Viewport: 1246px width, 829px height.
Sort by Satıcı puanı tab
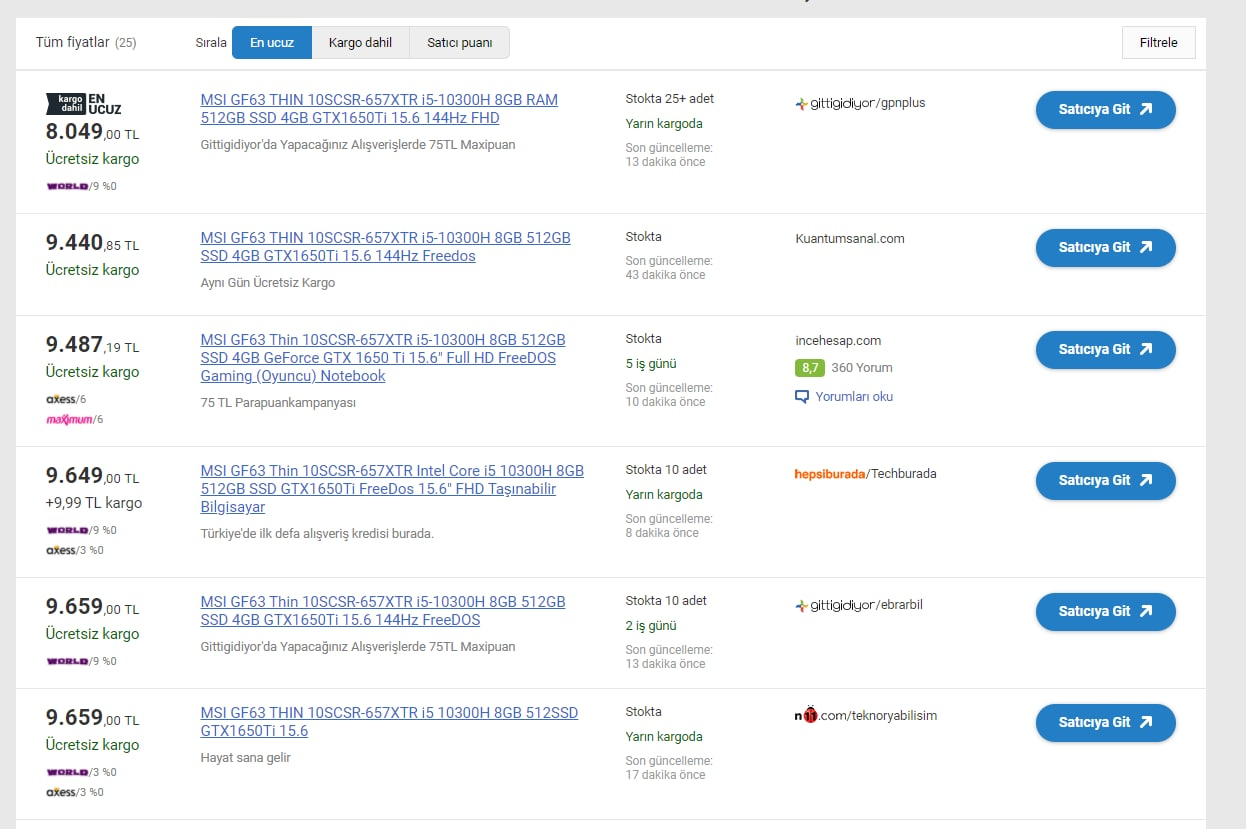(460, 43)
